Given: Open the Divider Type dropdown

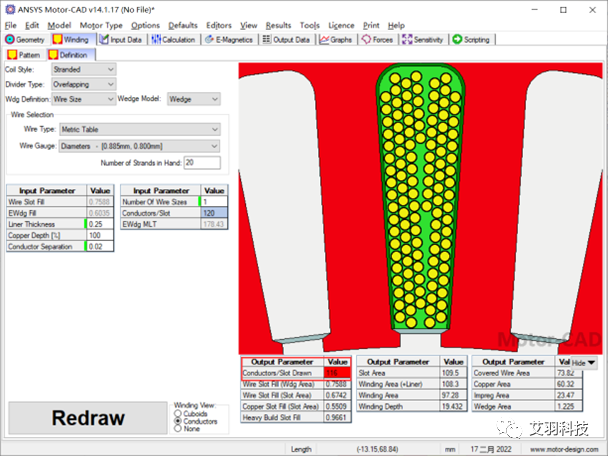Looking at the screenshot, I should [x=84, y=84].
